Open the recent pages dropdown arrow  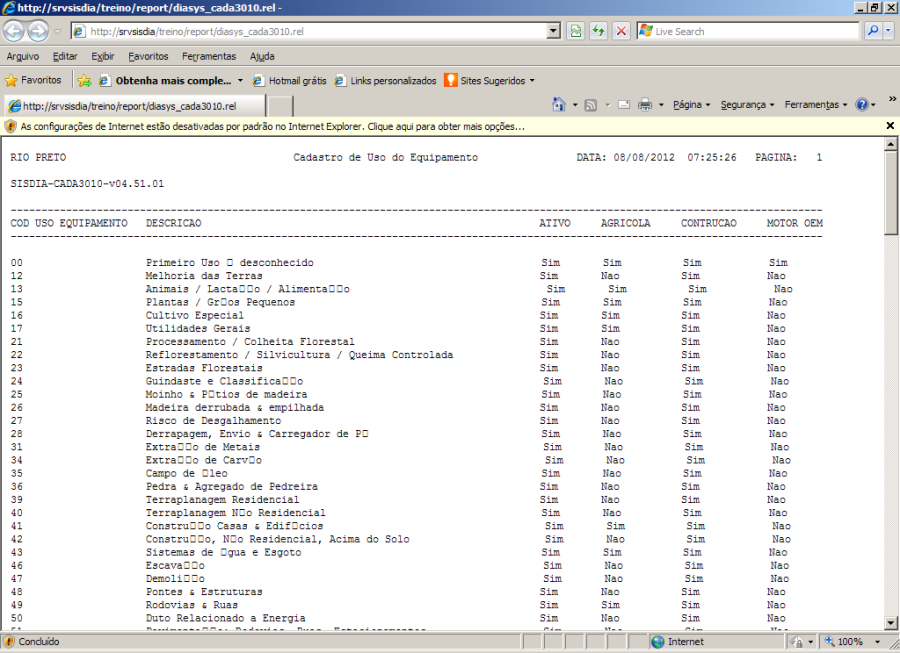(x=57, y=32)
